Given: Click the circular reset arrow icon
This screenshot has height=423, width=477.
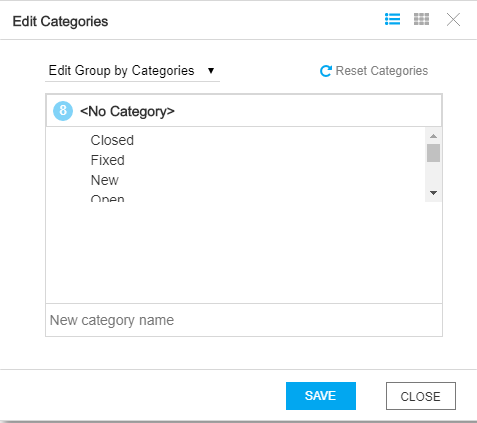Looking at the screenshot, I should pos(326,71).
